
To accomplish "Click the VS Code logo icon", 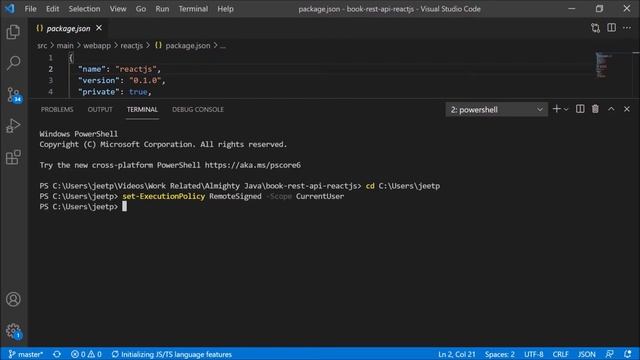I will pos(10,9).
